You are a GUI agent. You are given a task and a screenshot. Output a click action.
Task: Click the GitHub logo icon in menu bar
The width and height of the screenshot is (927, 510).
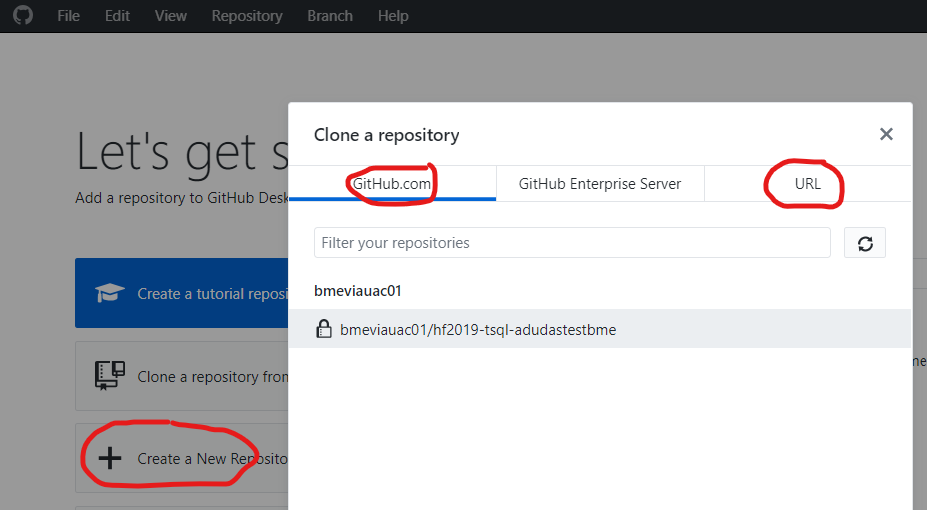tap(22, 16)
